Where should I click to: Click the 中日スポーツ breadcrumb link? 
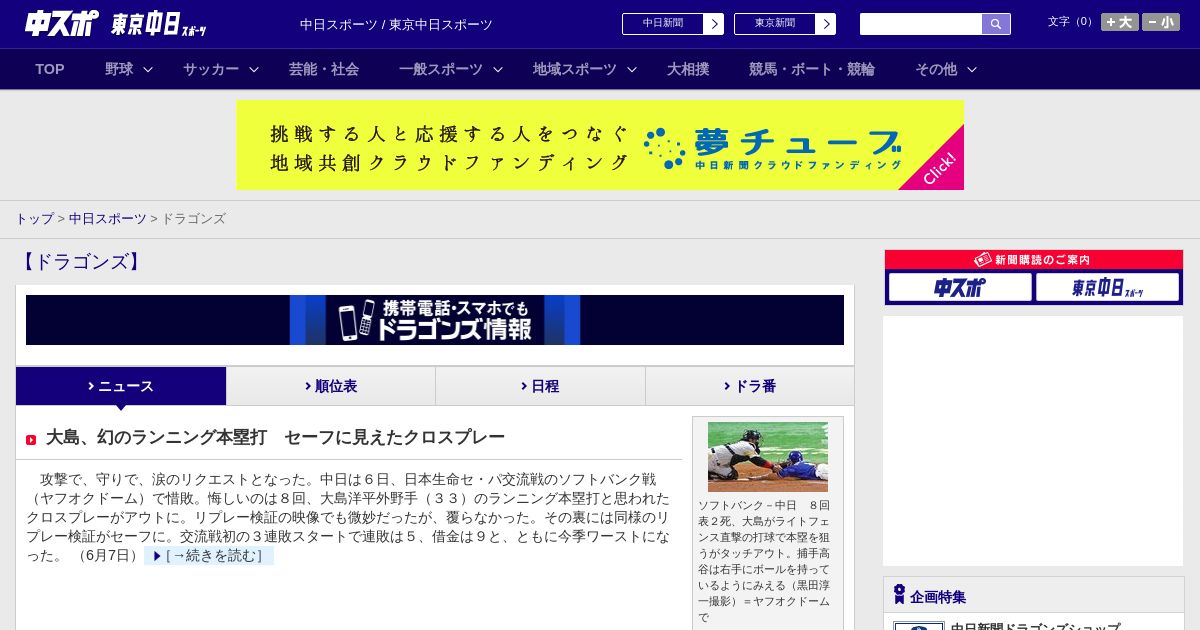[108, 218]
